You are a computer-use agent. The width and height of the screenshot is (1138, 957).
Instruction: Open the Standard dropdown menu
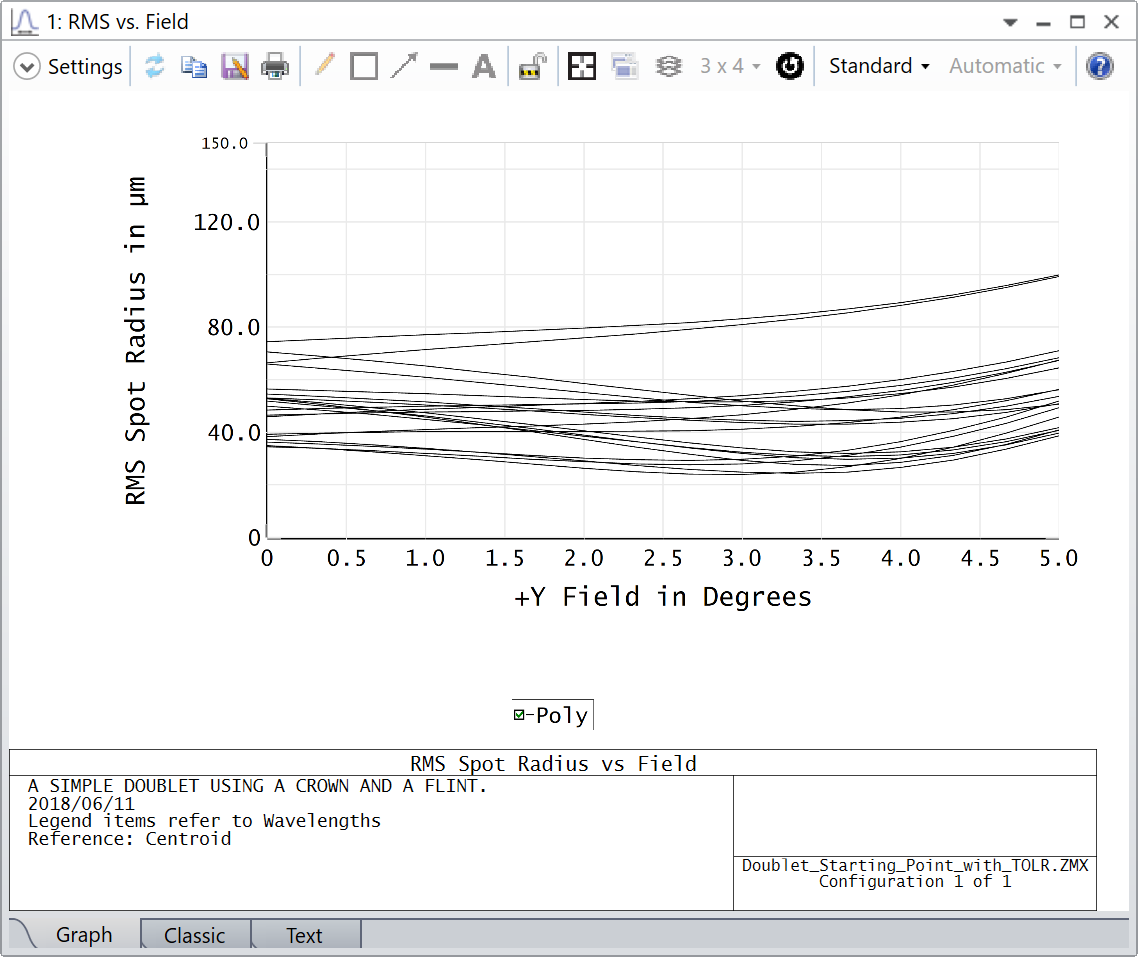[879, 66]
